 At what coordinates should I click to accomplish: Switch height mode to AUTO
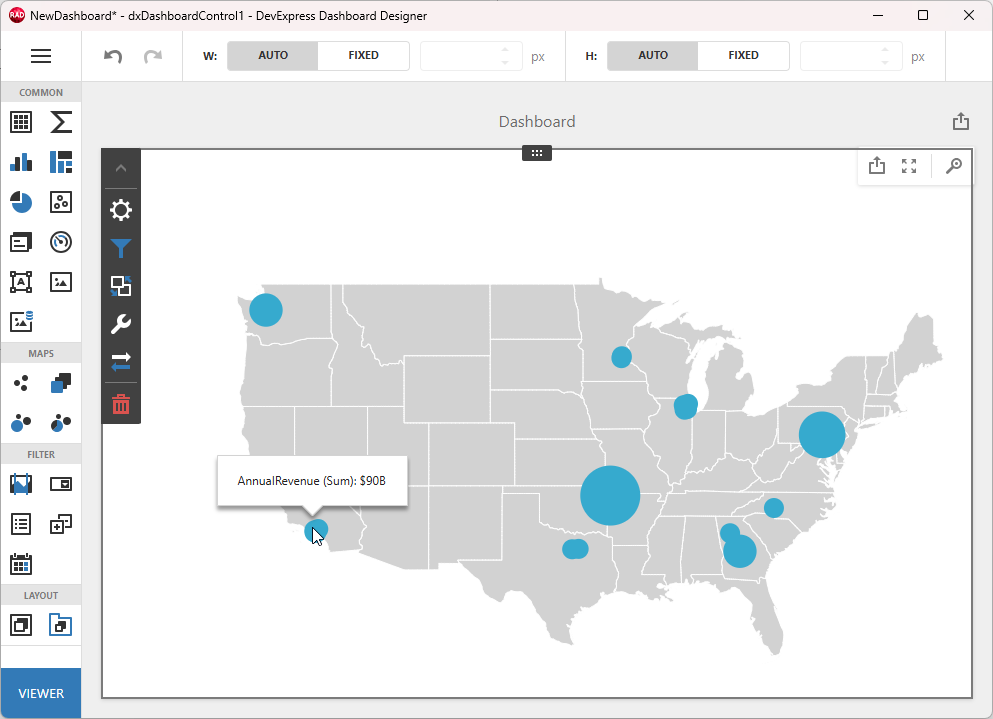point(652,56)
